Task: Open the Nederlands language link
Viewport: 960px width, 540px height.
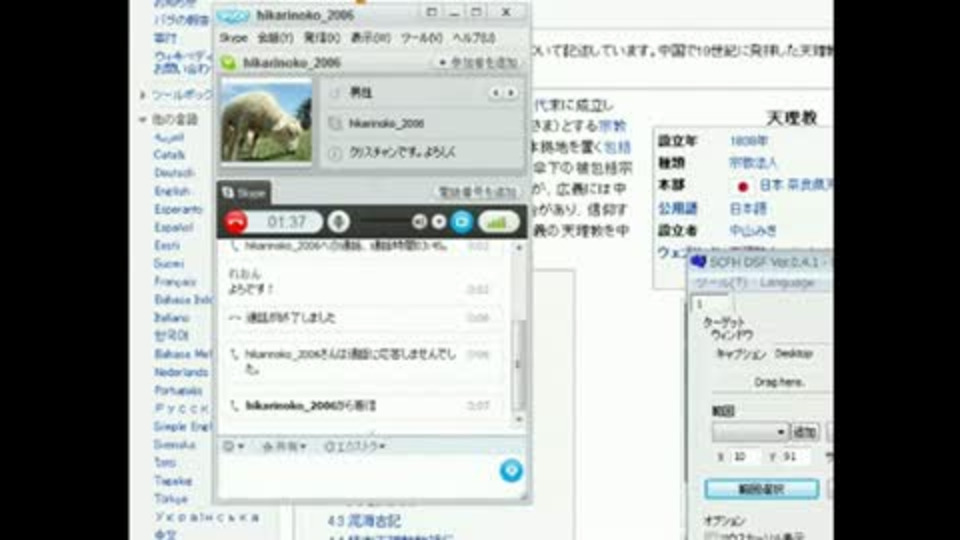Action: 181,372
